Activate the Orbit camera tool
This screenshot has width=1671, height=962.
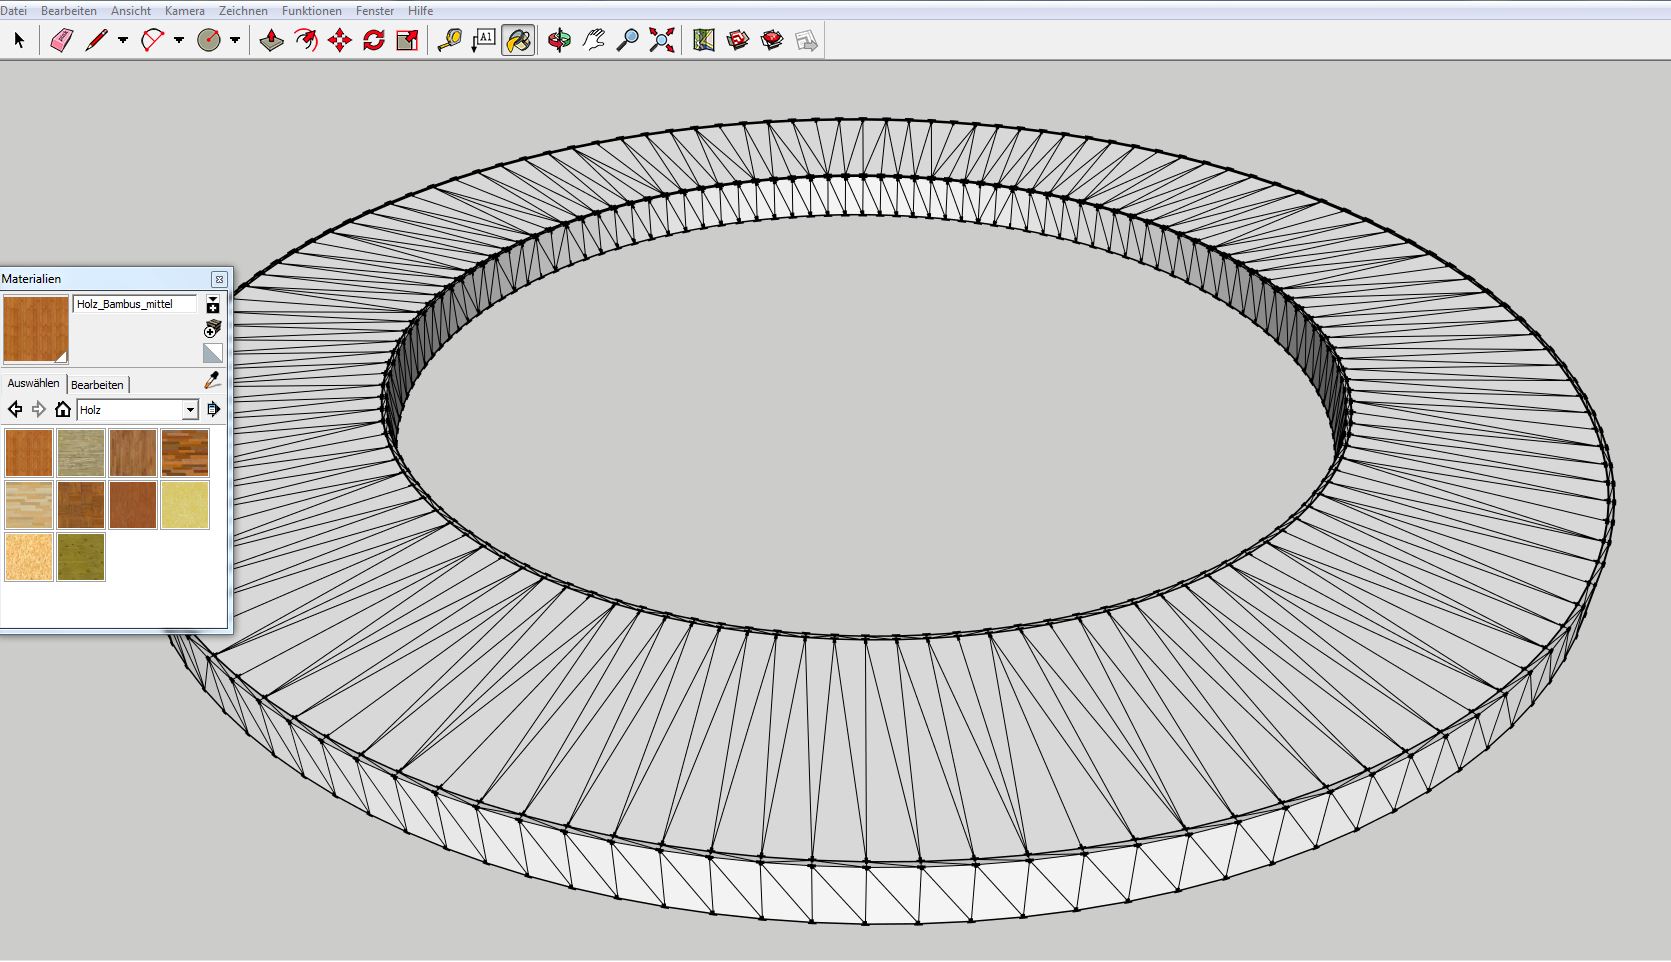[559, 41]
